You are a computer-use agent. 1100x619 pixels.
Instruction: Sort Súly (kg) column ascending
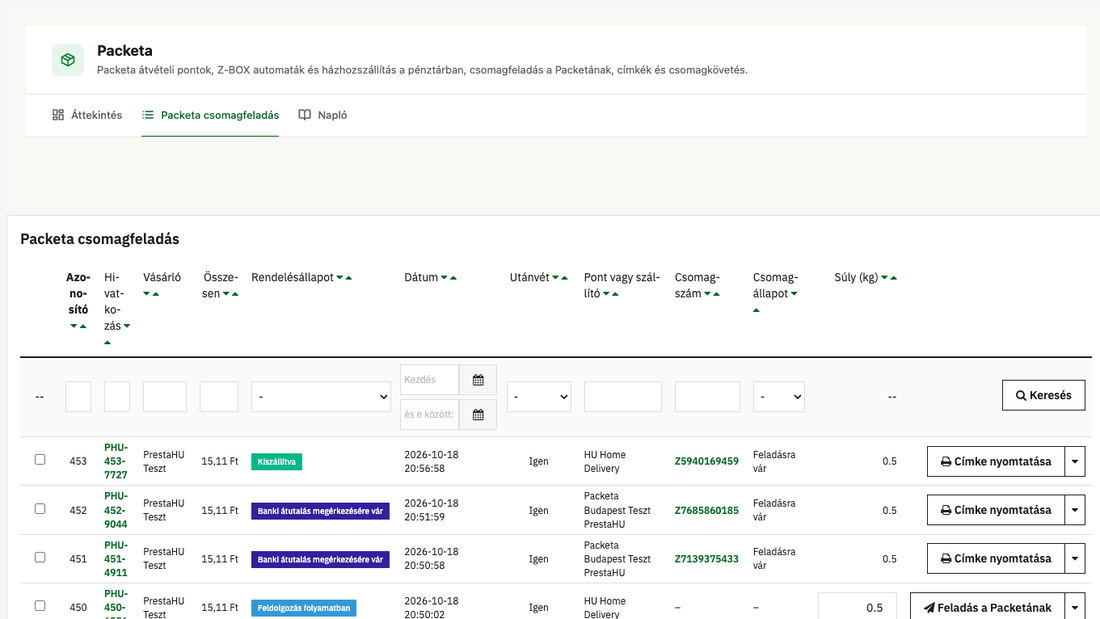894,278
